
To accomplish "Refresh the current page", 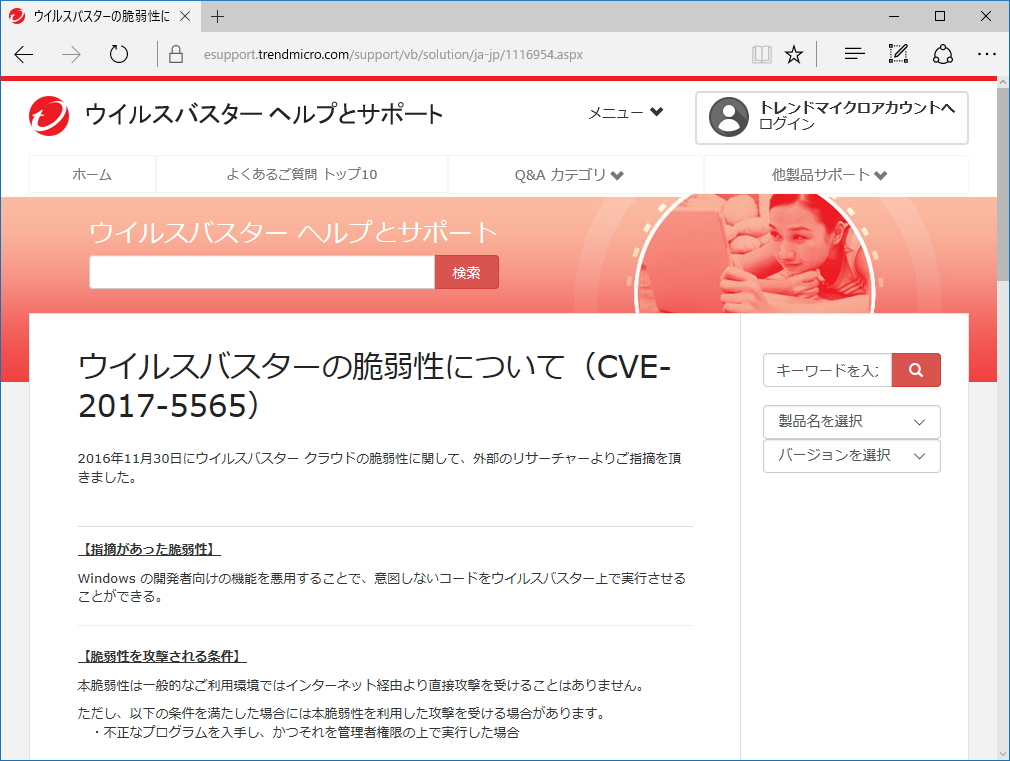I will pos(118,55).
